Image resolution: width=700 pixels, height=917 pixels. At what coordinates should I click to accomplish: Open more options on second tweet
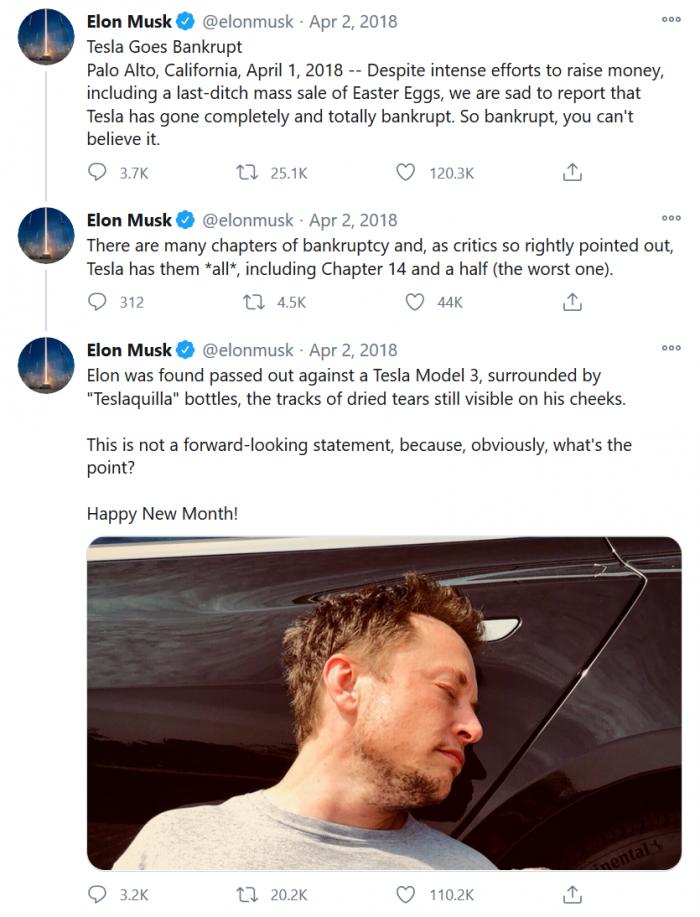tap(671, 218)
